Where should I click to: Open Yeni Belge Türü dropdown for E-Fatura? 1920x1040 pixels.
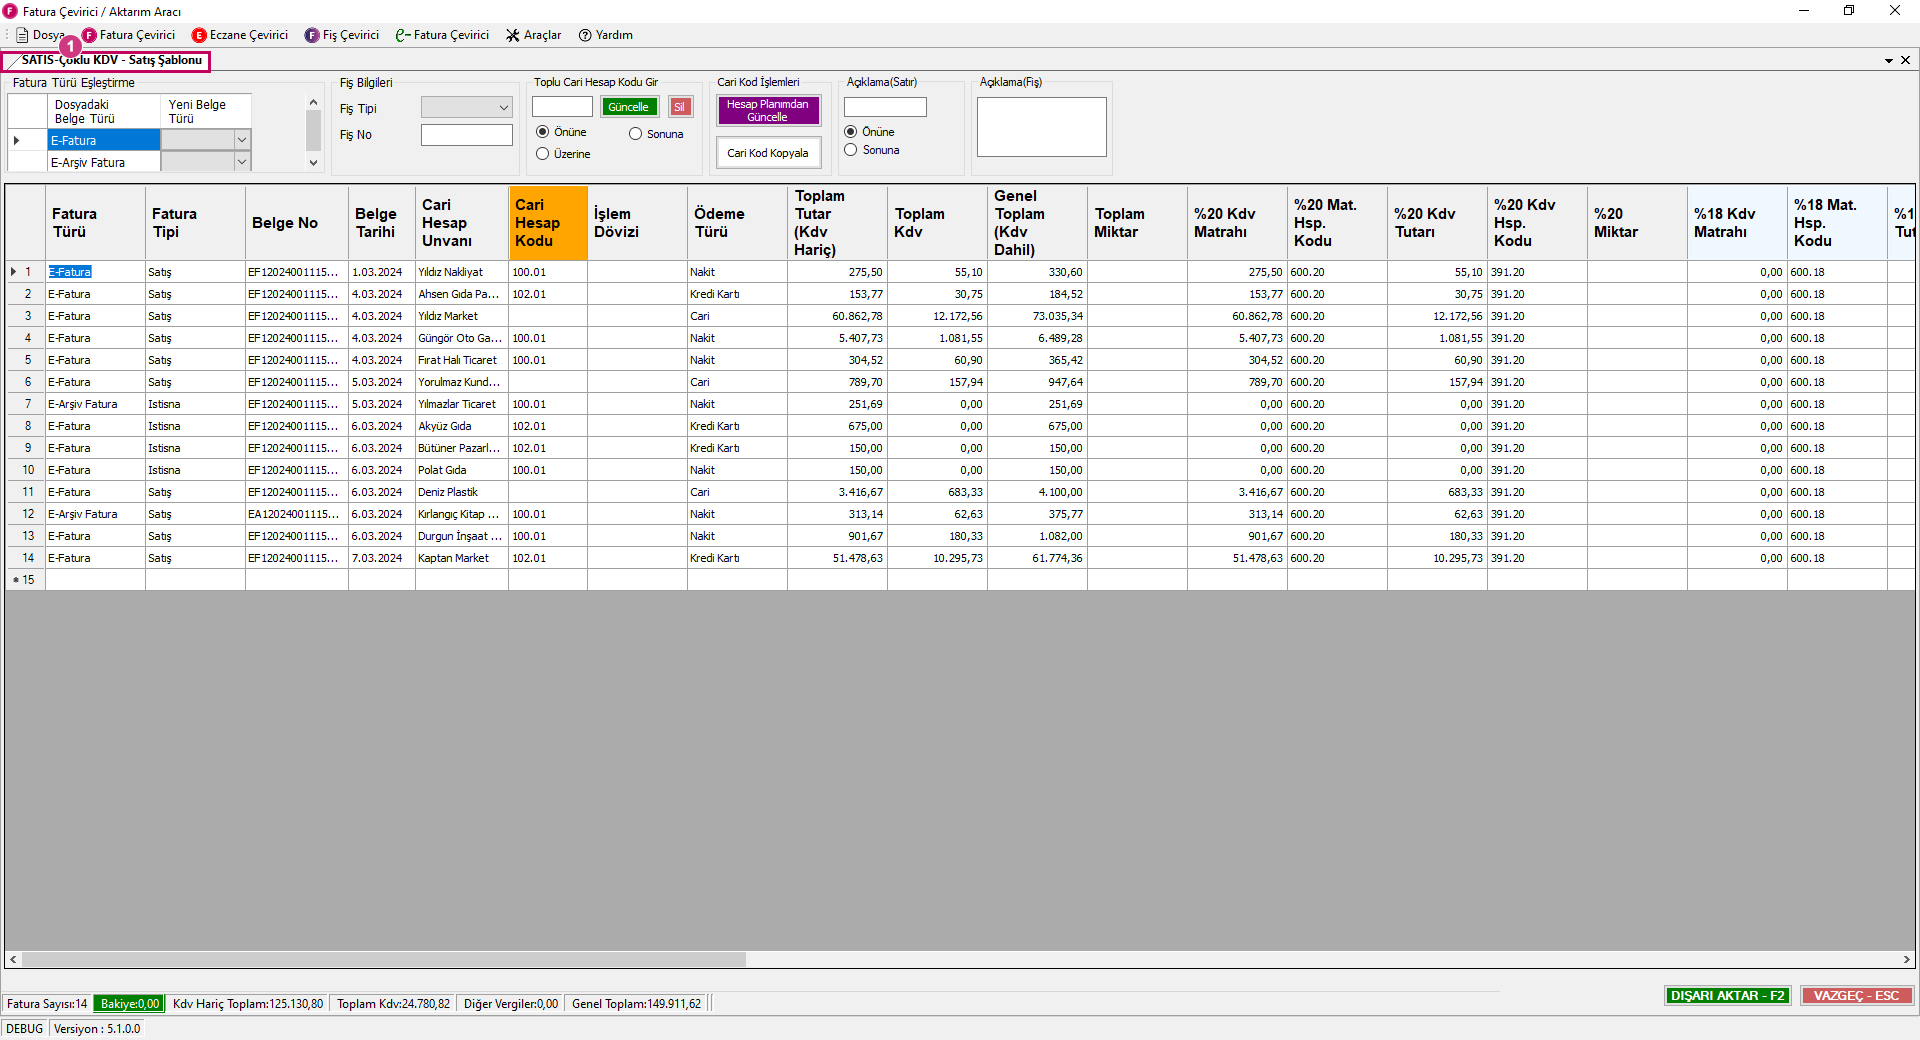click(x=241, y=140)
